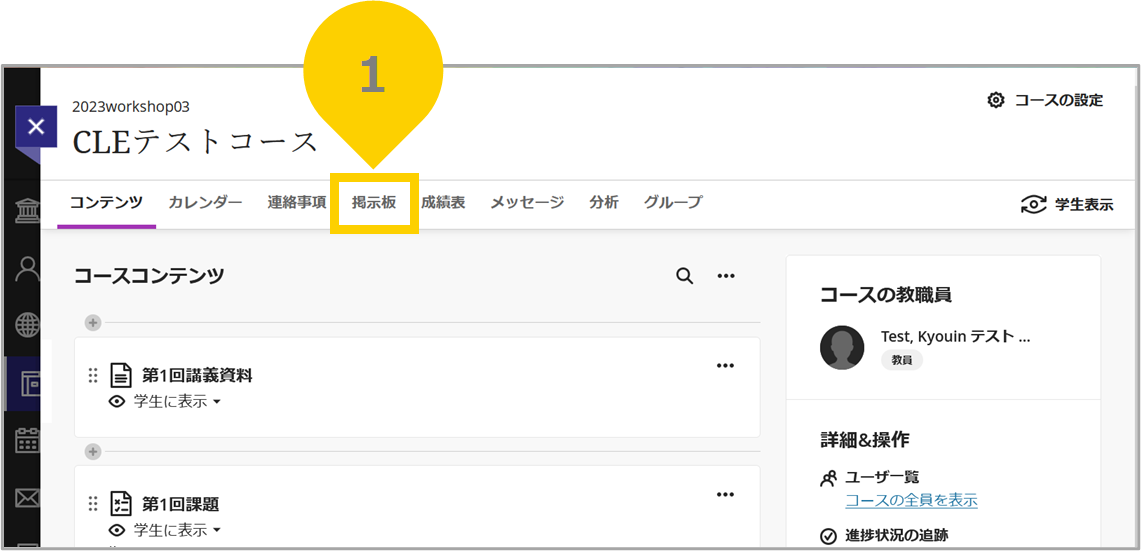Open the 掲示板 tab
Viewport: 1141px width, 551px height.
coord(374,203)
